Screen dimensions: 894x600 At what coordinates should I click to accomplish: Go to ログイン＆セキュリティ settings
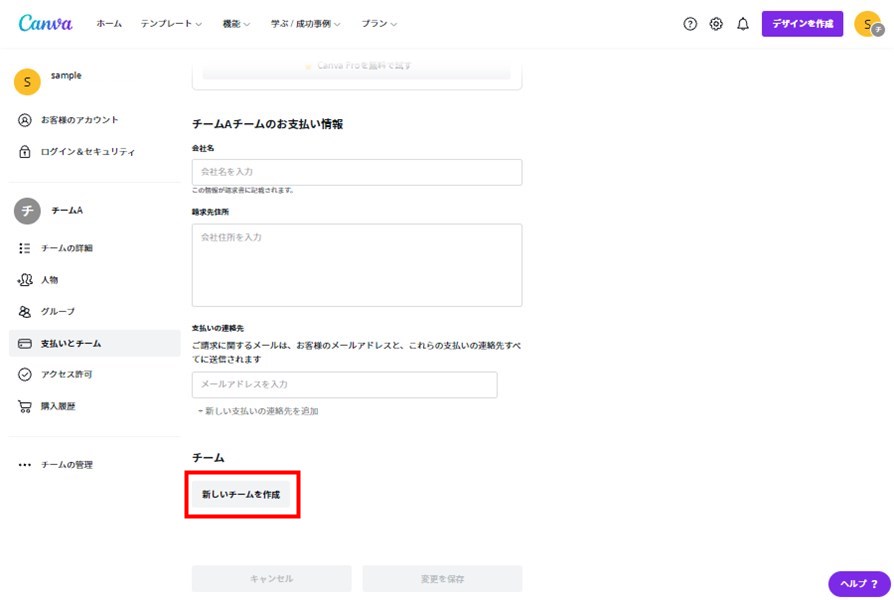pyautogui.click(x=87, y=152)
